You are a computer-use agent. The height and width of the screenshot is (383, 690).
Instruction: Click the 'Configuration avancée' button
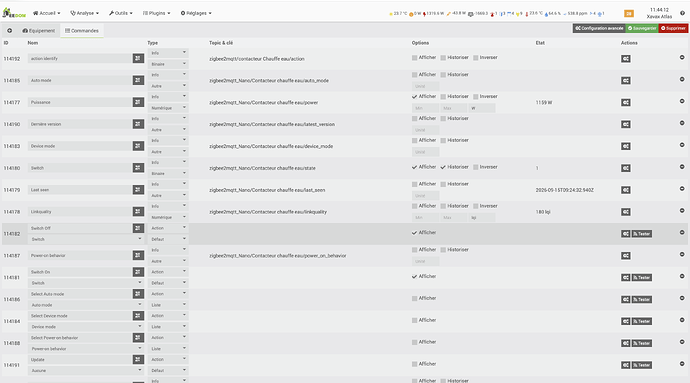point(599,28)
